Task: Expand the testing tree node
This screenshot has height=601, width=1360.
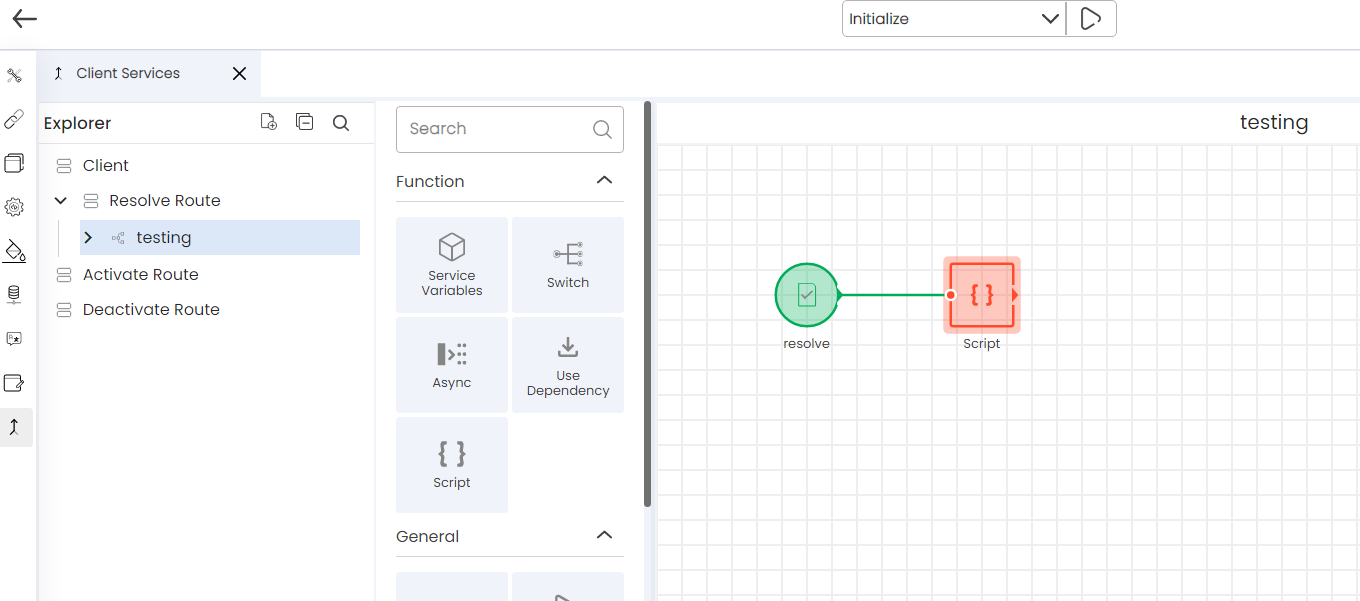Action: [88, 238]
